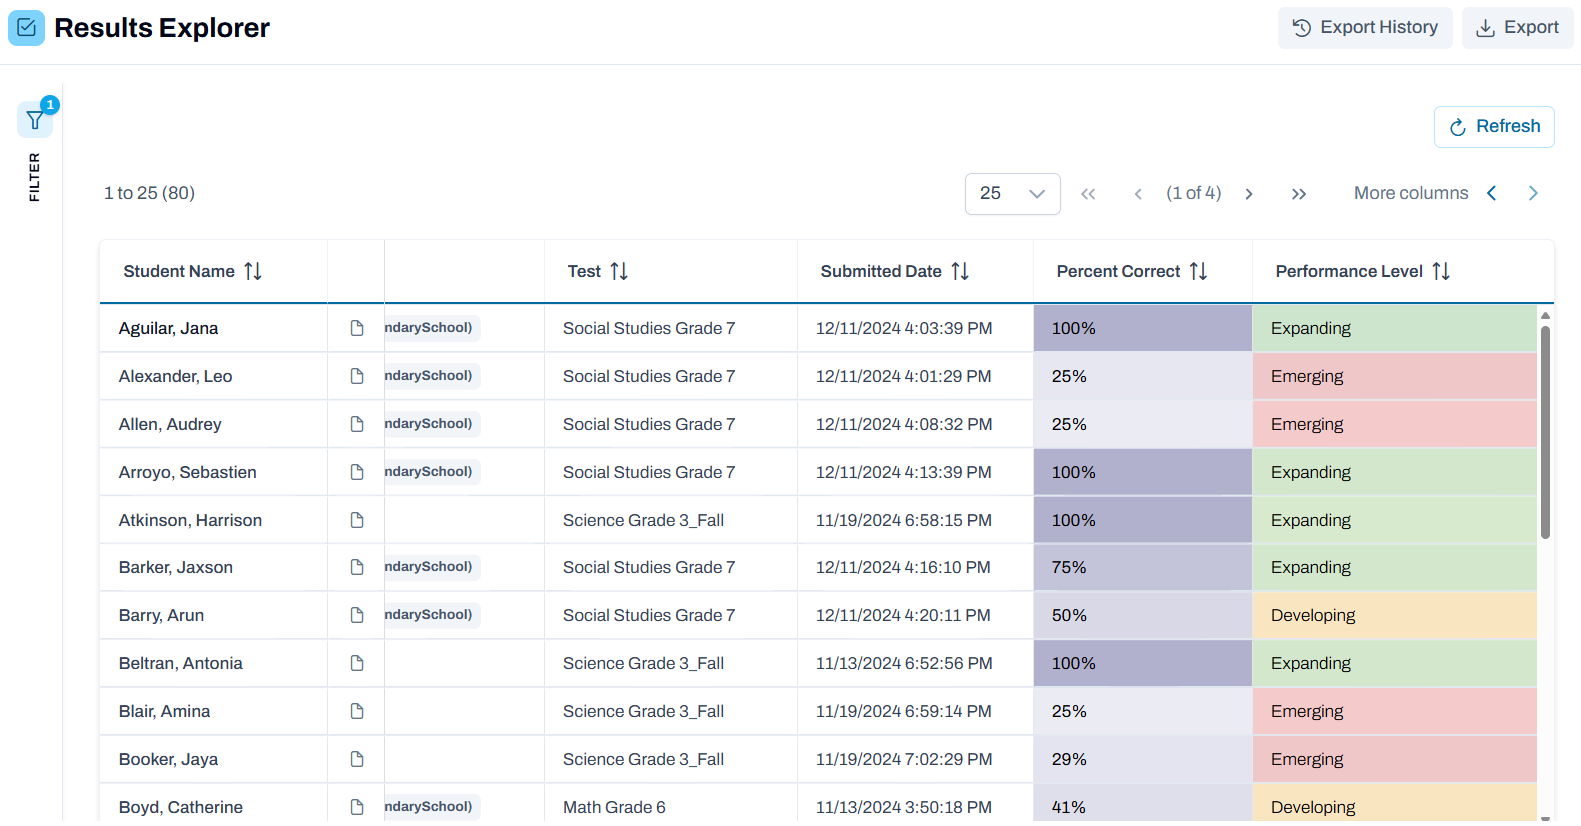Go to next page of results
Viewport: 1581px width, 826px height.
click(x=1249, y=194)
